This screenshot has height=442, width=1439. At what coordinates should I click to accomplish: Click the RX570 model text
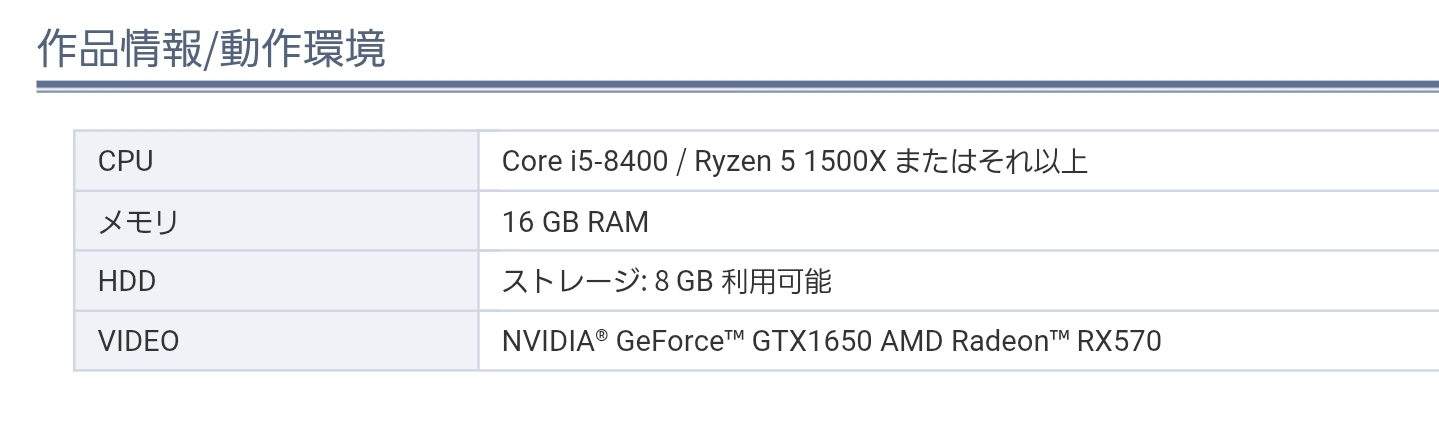click(x=1119, y=342)
